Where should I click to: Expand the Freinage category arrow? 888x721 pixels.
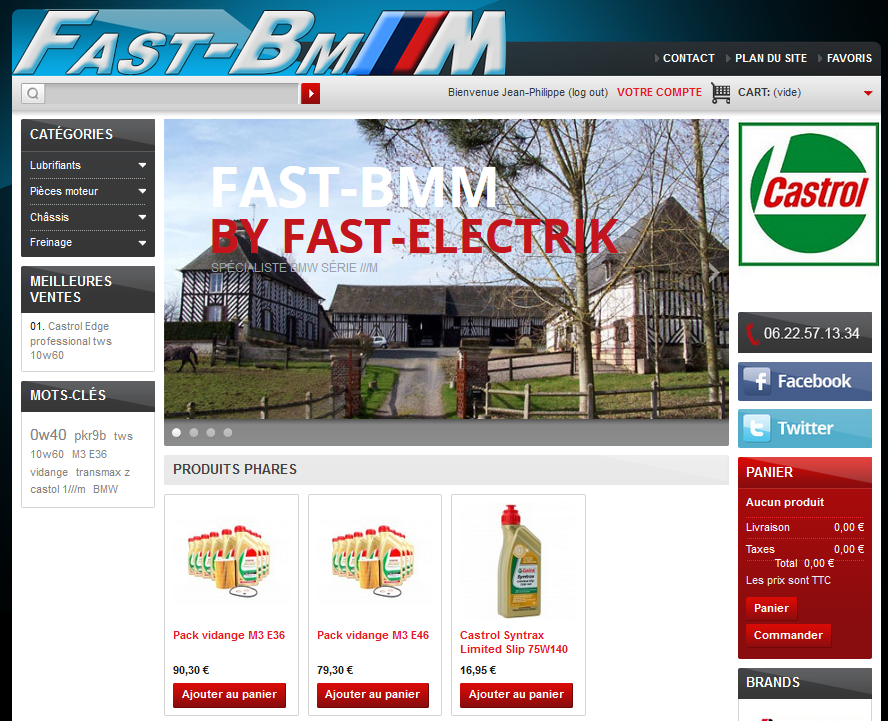click(142, 243)
